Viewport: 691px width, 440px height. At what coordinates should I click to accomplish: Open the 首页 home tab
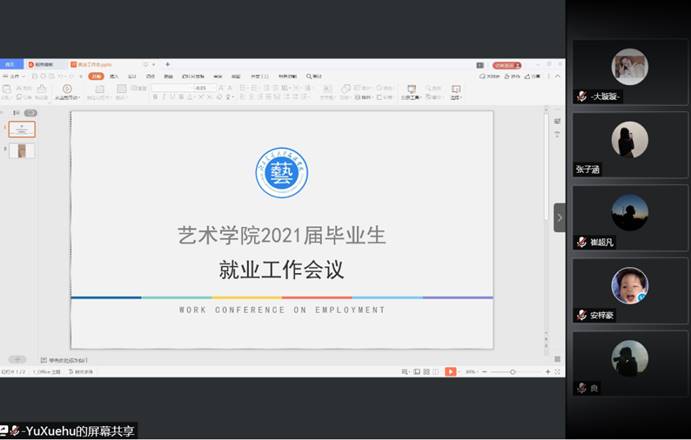coord(11,64)
